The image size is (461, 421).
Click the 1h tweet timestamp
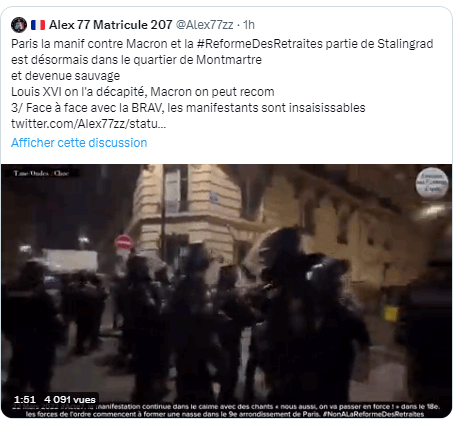click(x=249, y=25)
